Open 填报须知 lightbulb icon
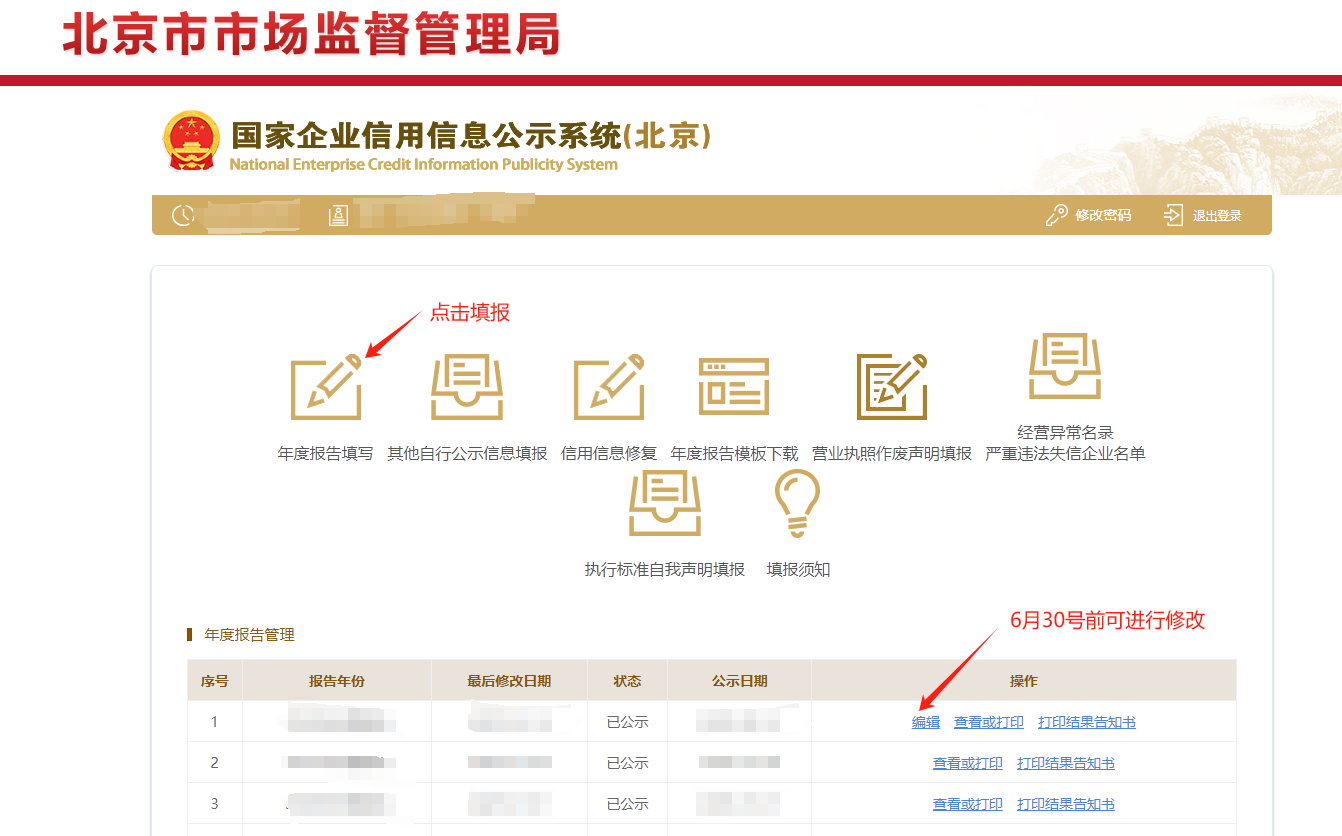Image resolution: width=1342 pixels, height=836 pixels. tap(796, 505)
